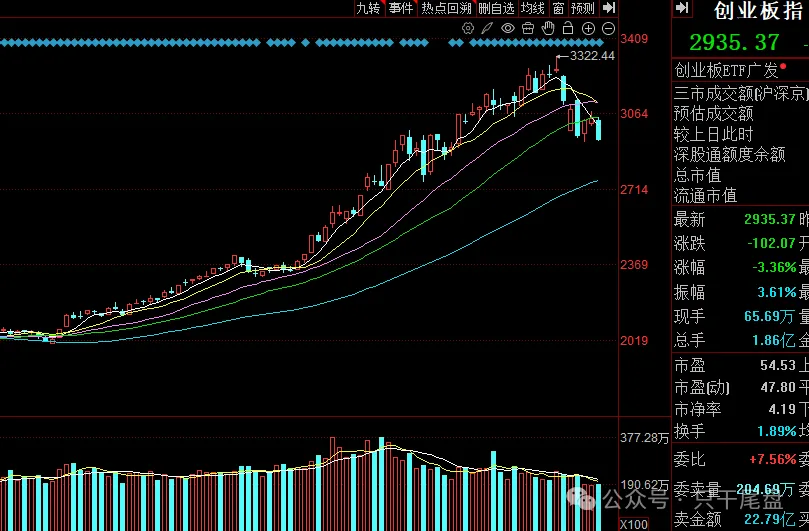Open the 九转 indicator tab
This screenshot has height=531, width=809.
(368, 8)
